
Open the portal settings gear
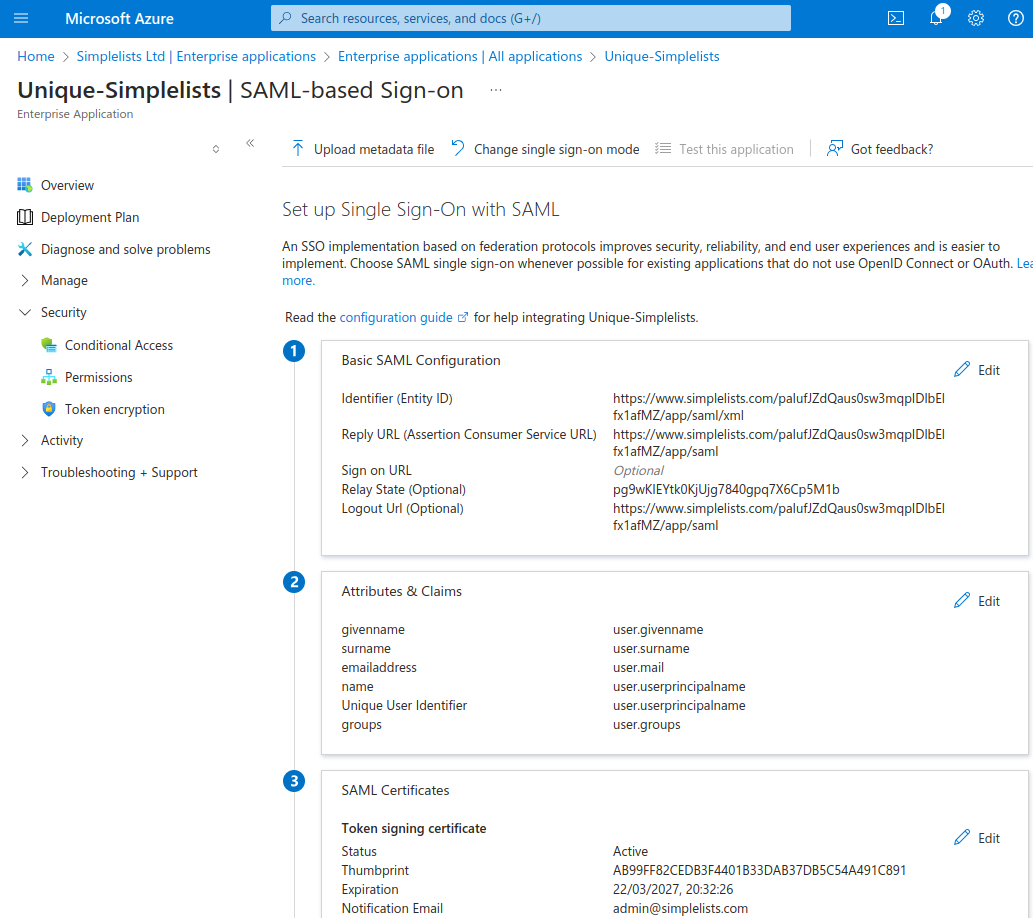point(976,18)
